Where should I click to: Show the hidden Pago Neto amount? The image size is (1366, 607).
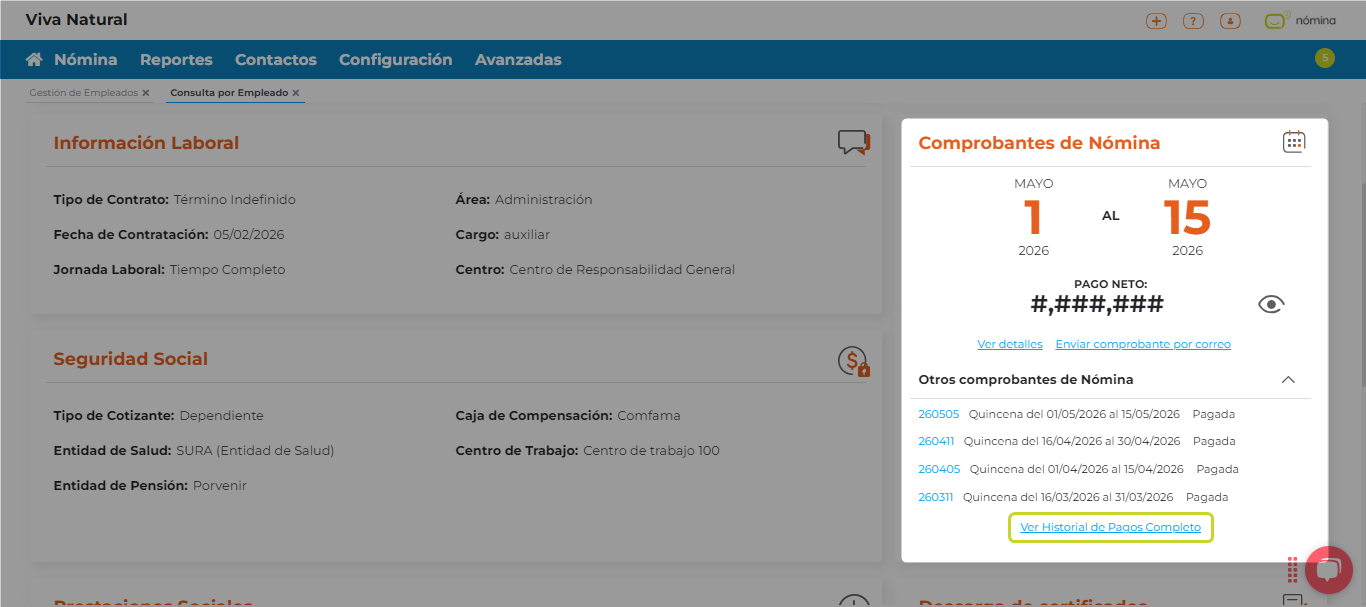coord(1271,305)
